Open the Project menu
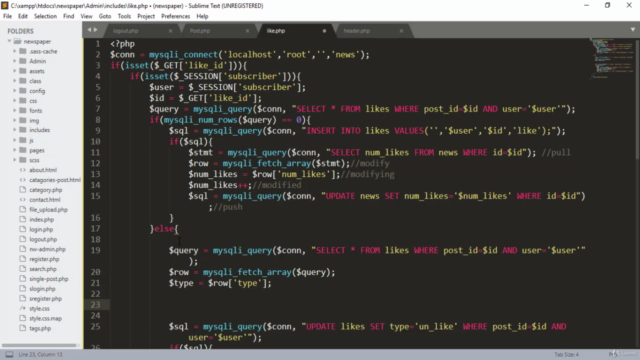The image size is (640, 360). [x=146, y=16]
